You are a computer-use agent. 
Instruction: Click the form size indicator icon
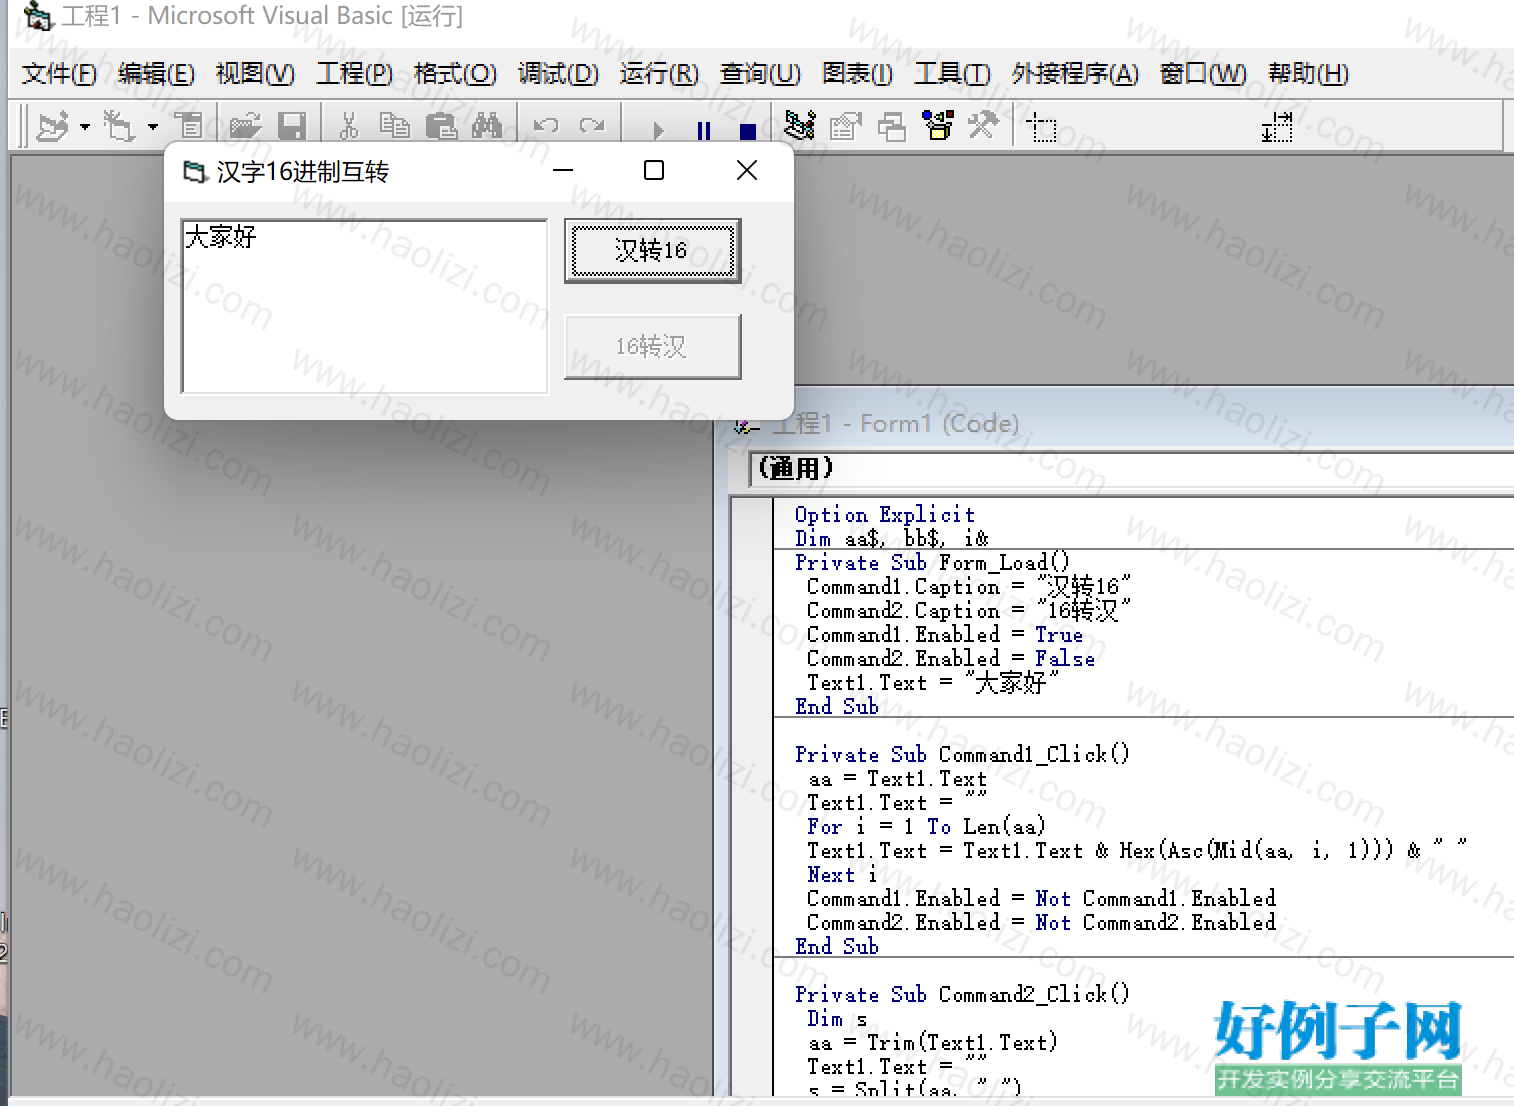pos(1277,128)
